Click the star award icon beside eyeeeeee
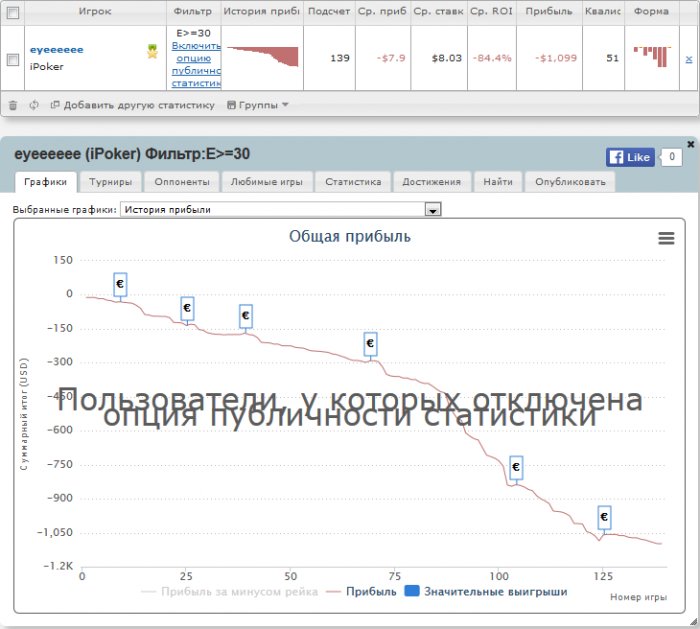Viewport: 700px width, 629px height. 153,52
